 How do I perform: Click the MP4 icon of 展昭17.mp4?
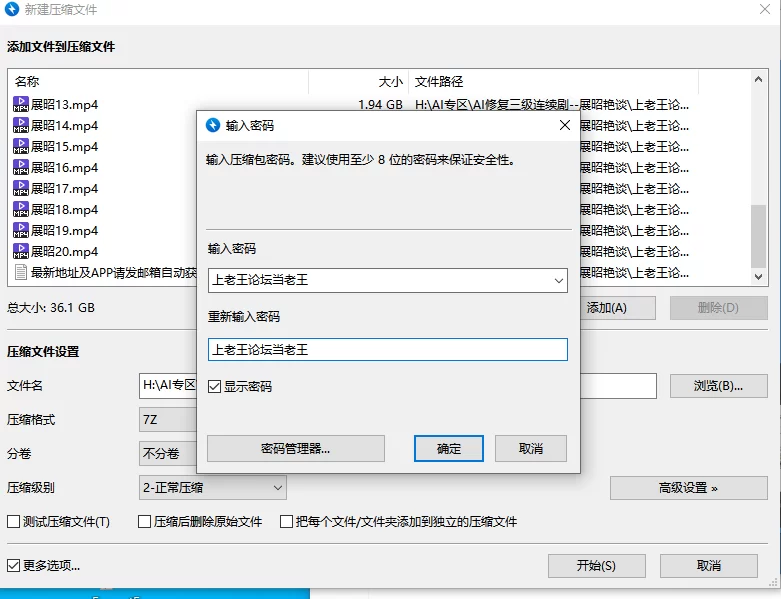pos(20,188)
